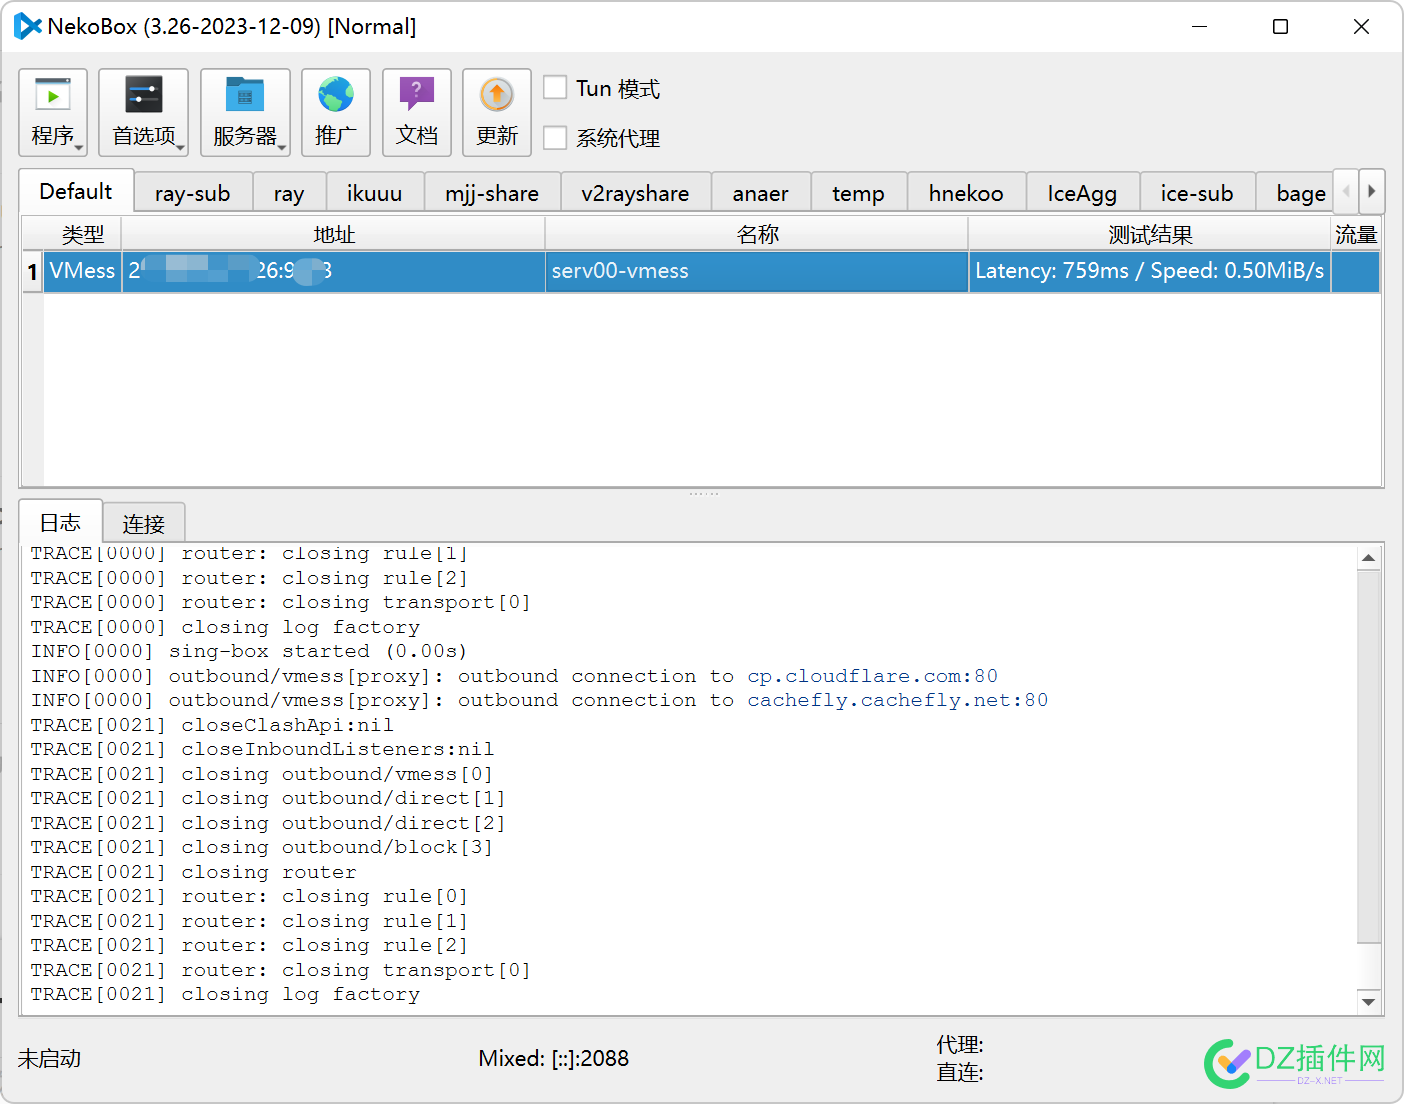1404x1104 pixels.
Task: Switch to the ice-sub group tab
Action: click(x=1197, y=193)
